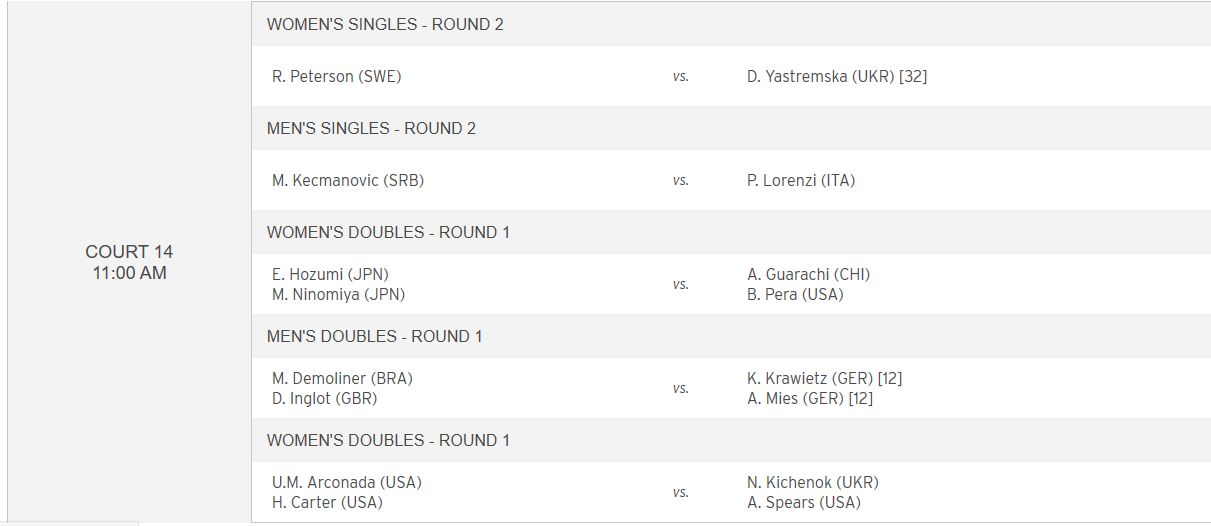Open M. Ninomiya (JPN) profile

tap(339, 294)
